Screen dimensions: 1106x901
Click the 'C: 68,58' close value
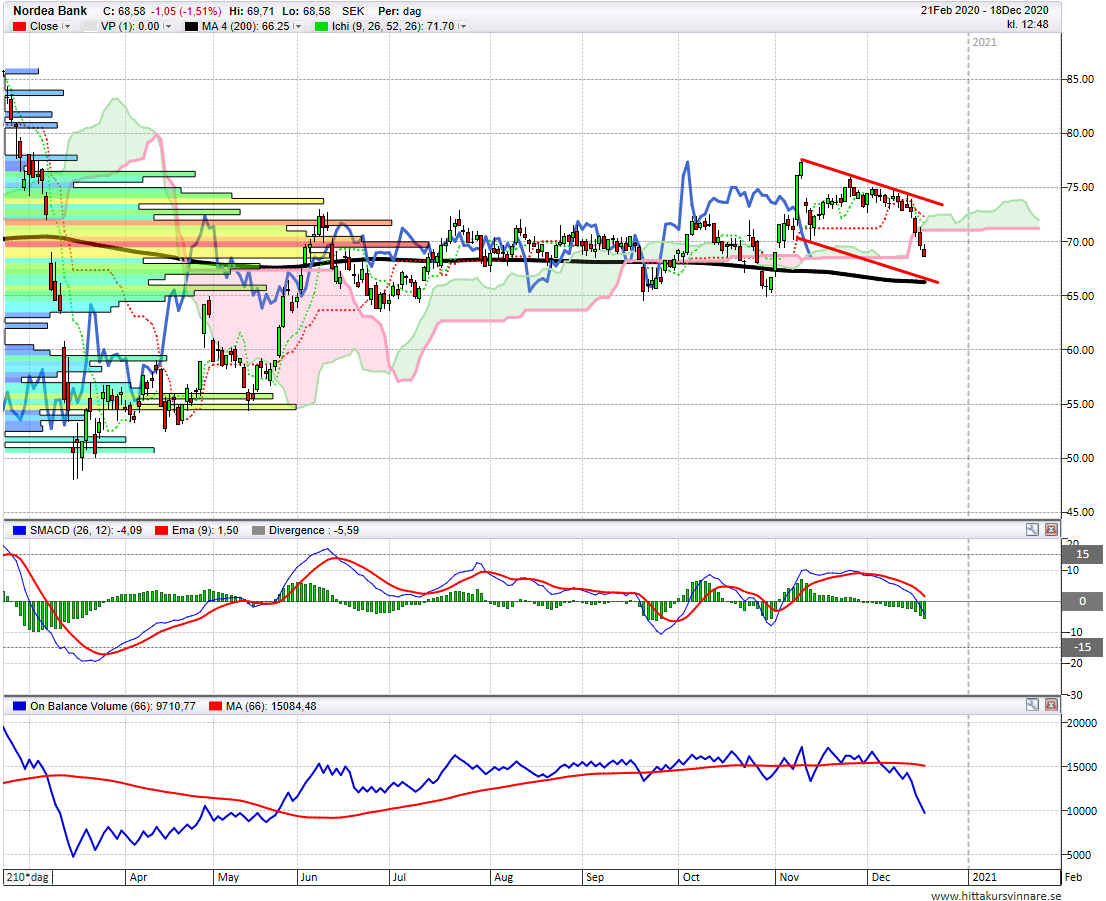tap(124, 11)
